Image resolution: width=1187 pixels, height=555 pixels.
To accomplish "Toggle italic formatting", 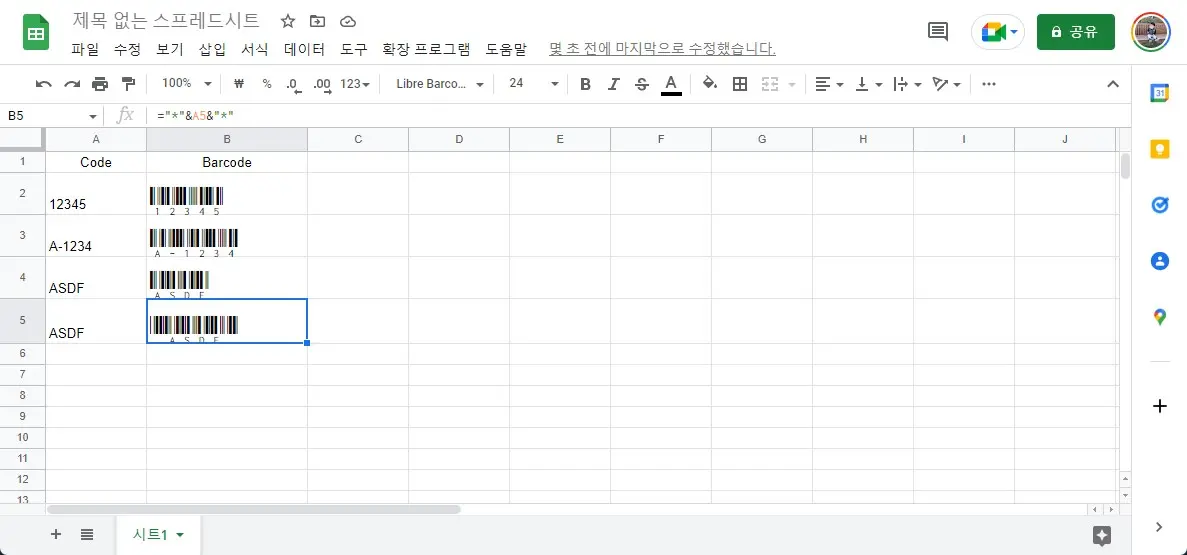I will 613,84.
